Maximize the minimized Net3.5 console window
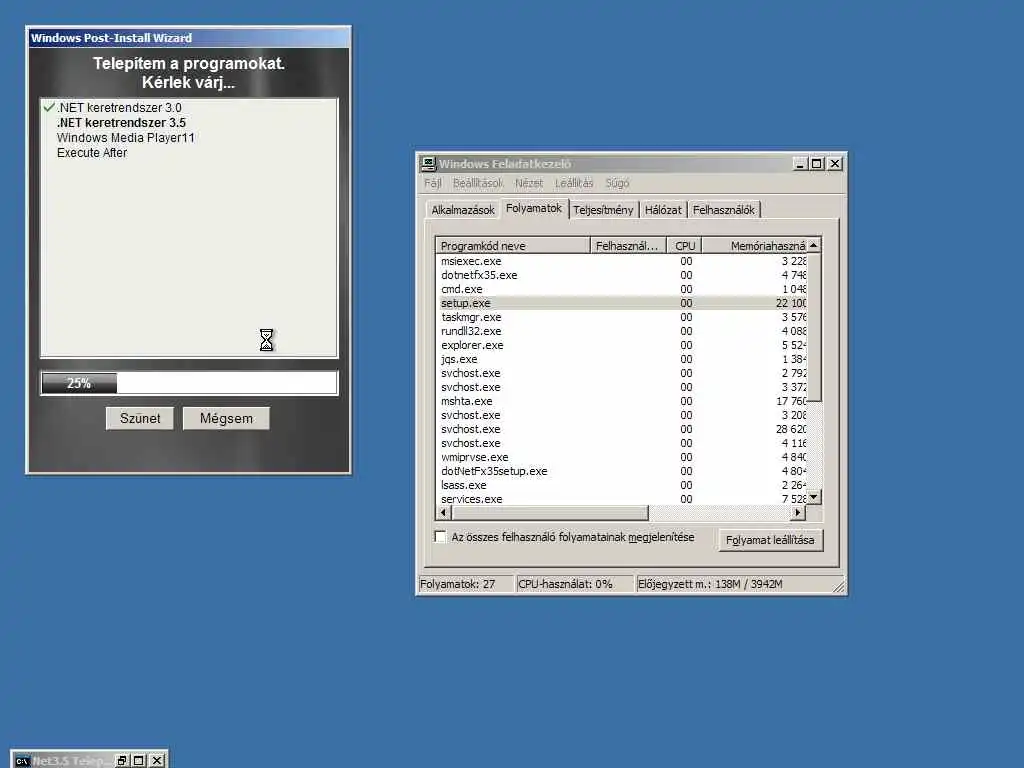1024x768 pixels. (x=139, y=761)
